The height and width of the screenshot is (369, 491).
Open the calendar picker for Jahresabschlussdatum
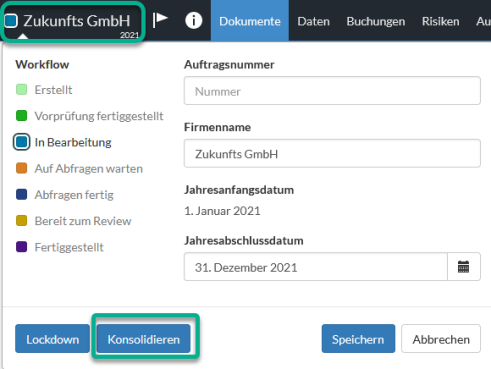pos(463,267)
